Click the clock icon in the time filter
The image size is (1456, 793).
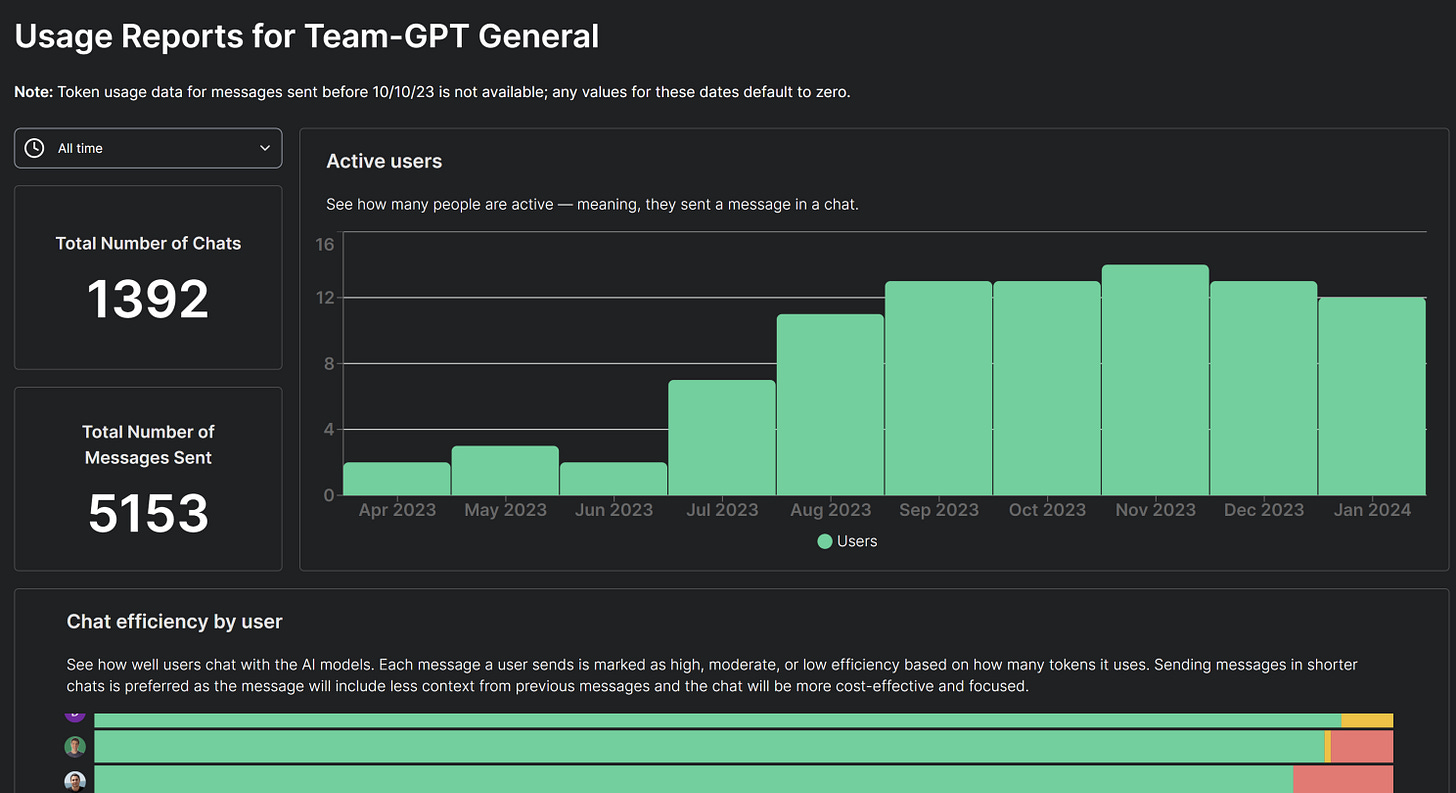(x=34, y=148)
